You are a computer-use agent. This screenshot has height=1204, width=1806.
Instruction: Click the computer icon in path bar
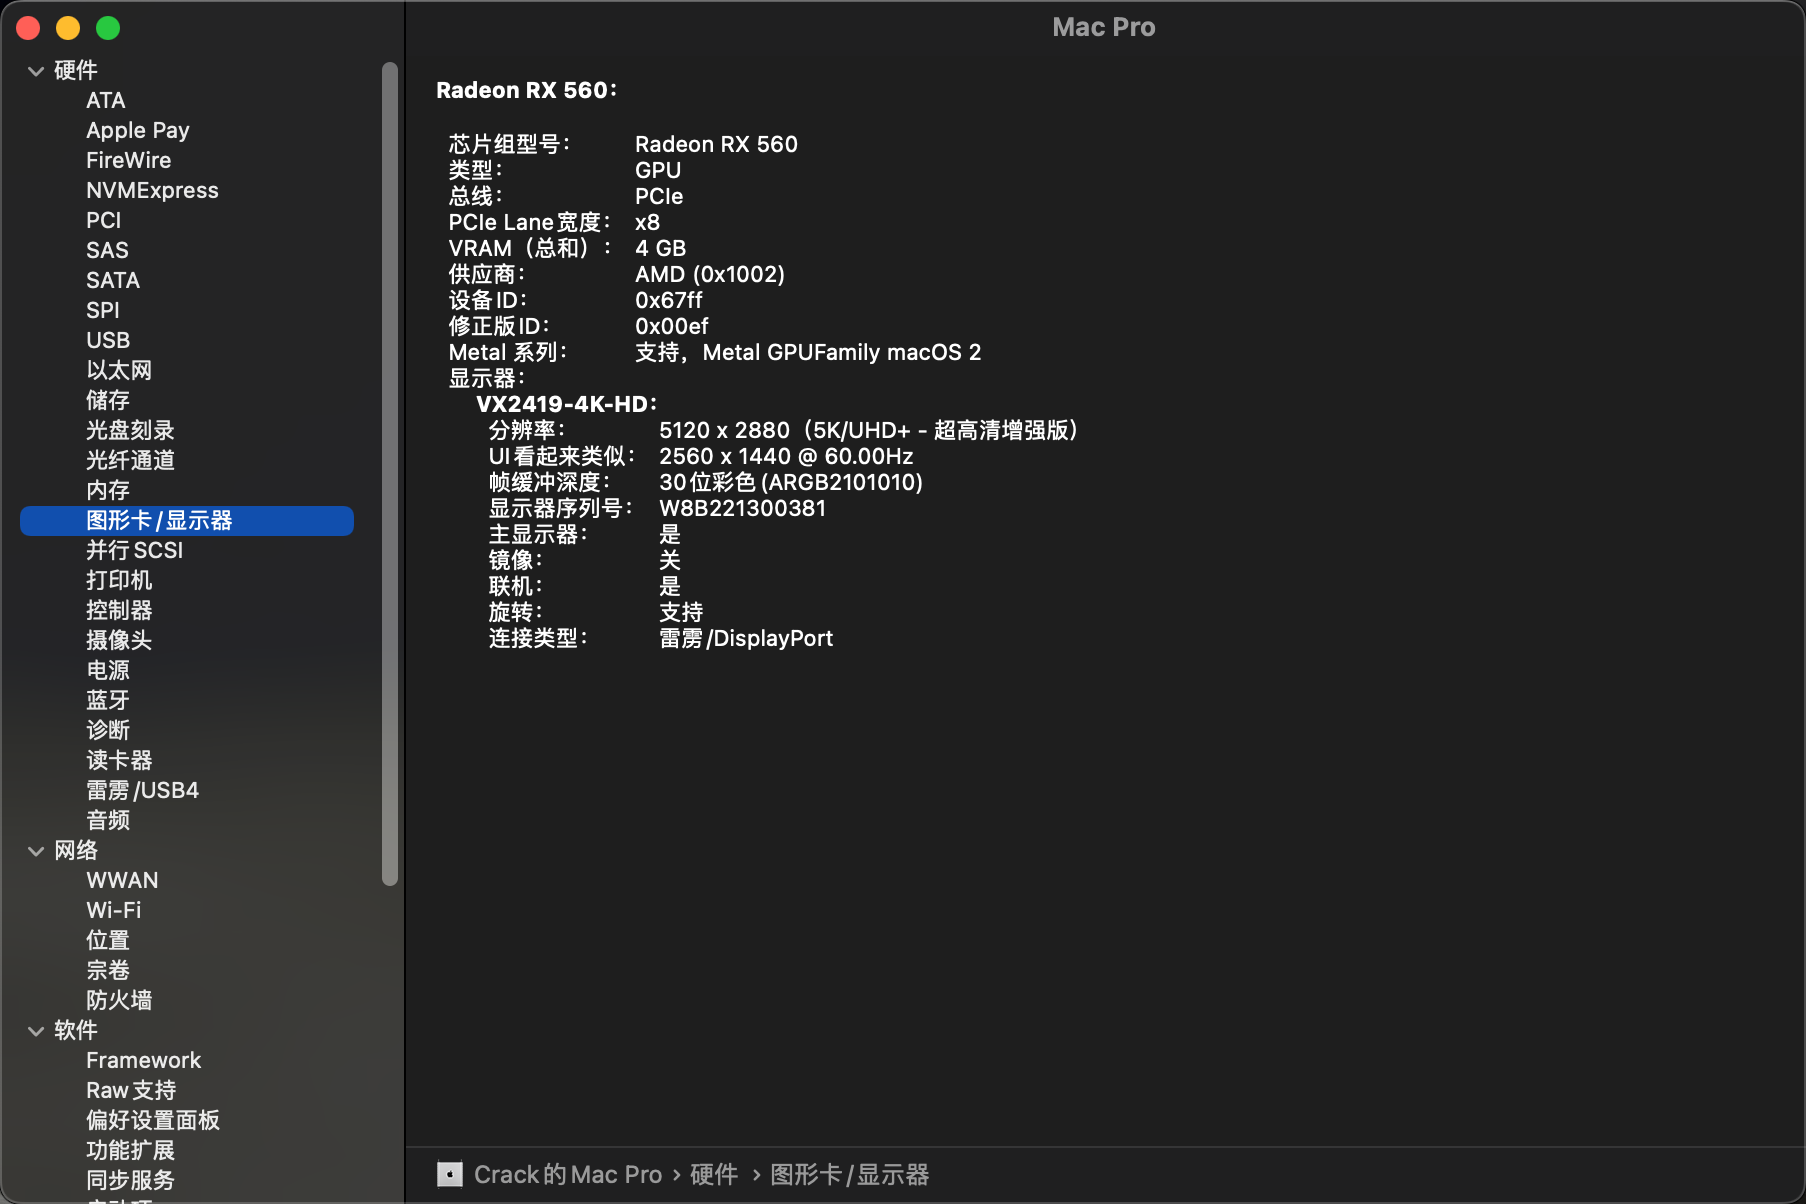click(x=450, y=1174)
